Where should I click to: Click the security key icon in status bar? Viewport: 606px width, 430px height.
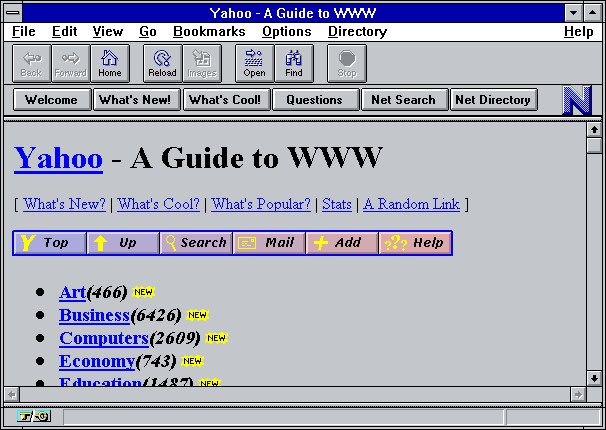34,416
